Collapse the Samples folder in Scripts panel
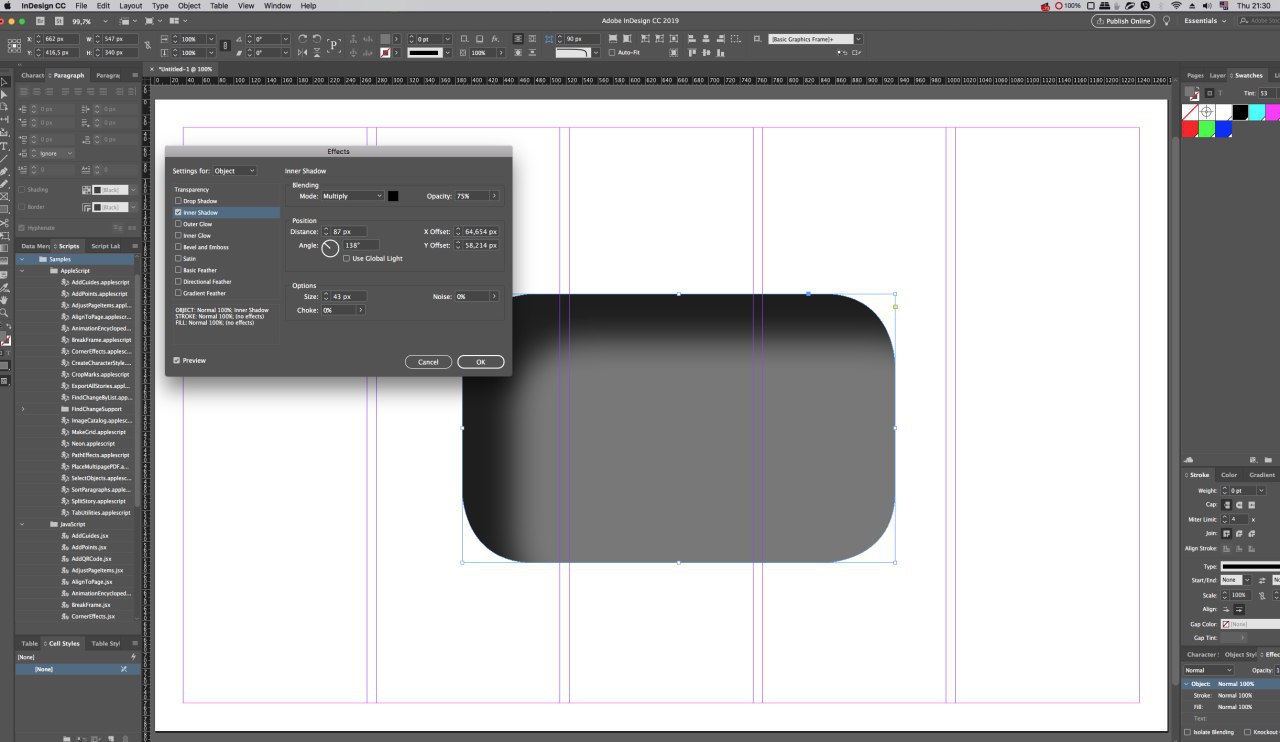This screenshot has width=1280, height=742. [x=22, y=259]
